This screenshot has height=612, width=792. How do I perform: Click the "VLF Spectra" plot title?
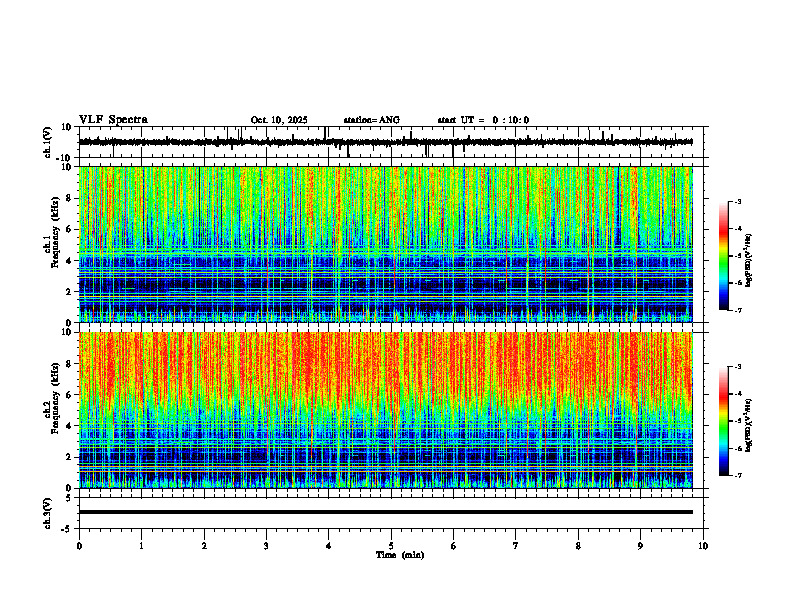[113, 120]
